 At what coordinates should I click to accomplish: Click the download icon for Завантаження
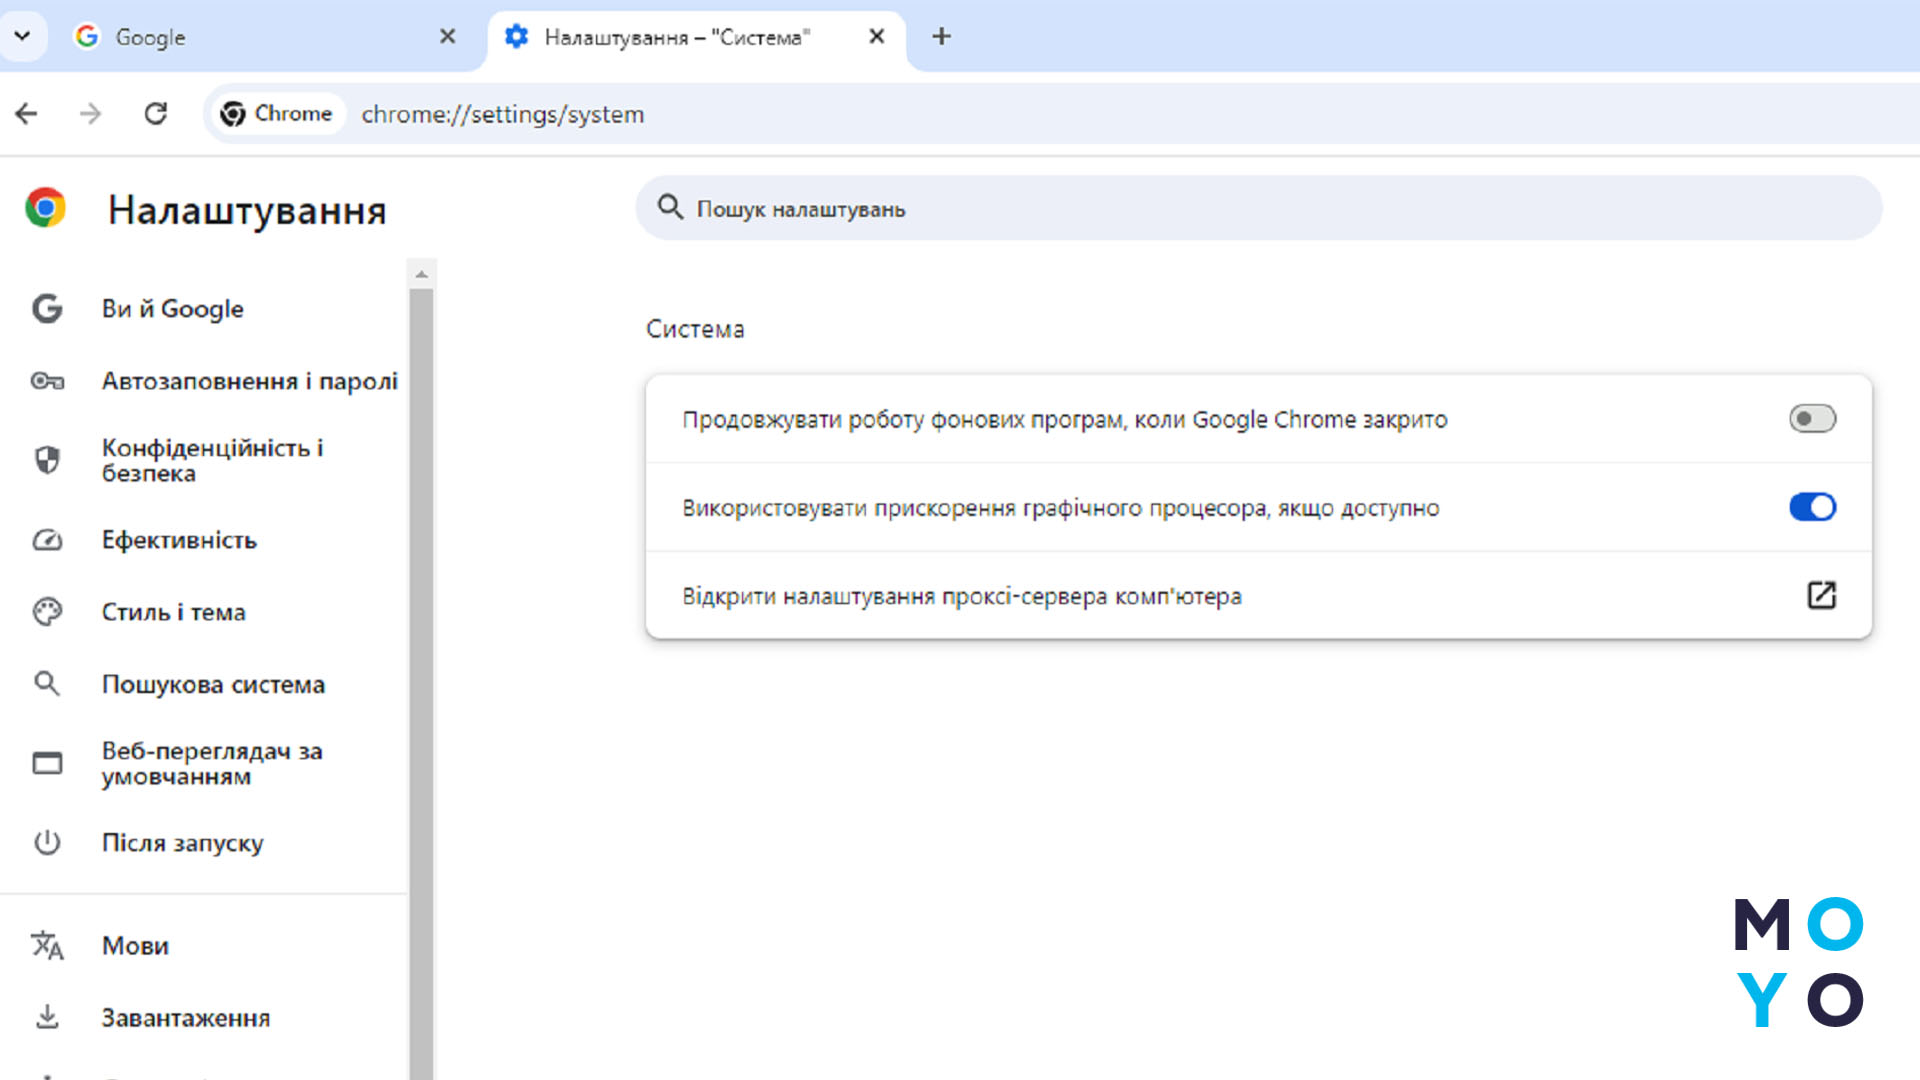[x=47, y=1017]
